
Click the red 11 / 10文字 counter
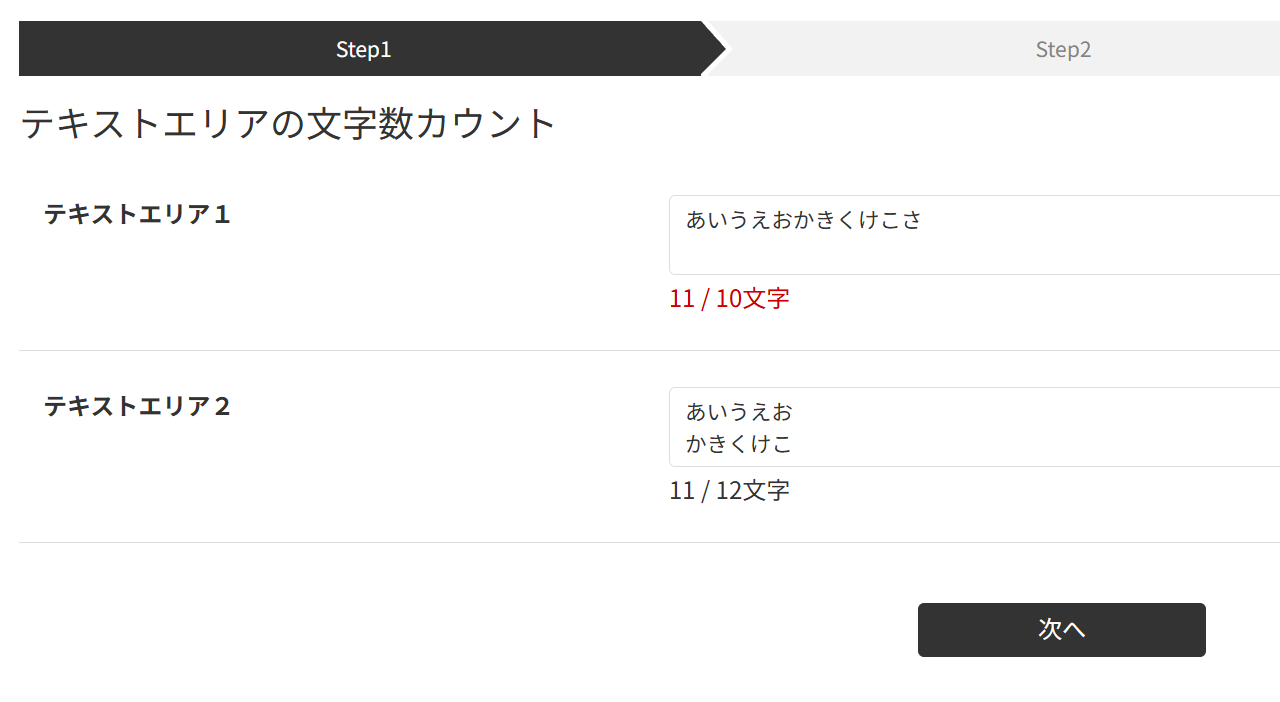pyautogui.click(x=729, y=299)
